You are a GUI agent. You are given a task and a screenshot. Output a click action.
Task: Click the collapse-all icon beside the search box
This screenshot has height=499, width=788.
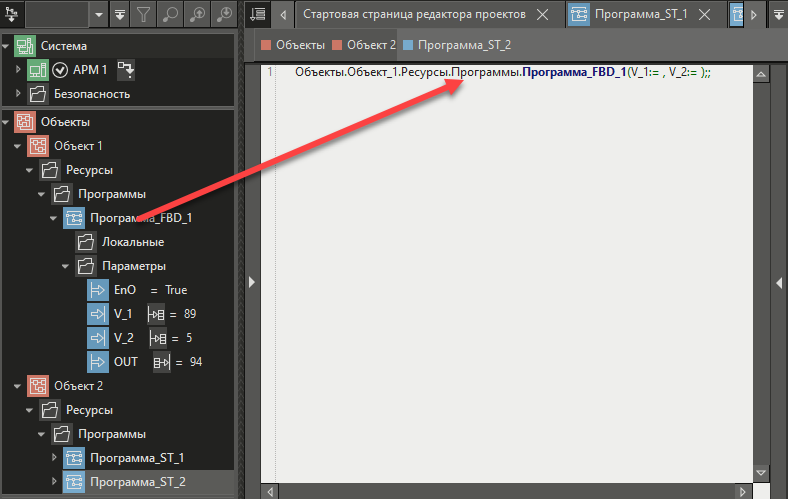pyautogui.click(x=120, y=15)
